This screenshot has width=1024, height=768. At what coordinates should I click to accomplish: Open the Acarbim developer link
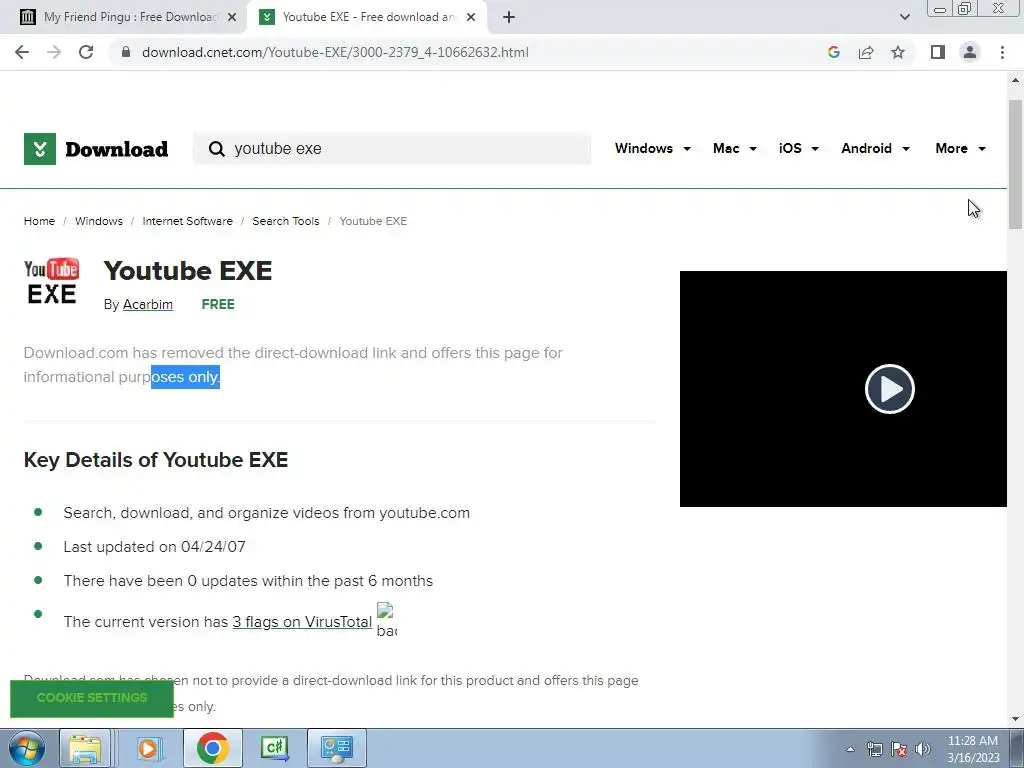click(148, 304)
